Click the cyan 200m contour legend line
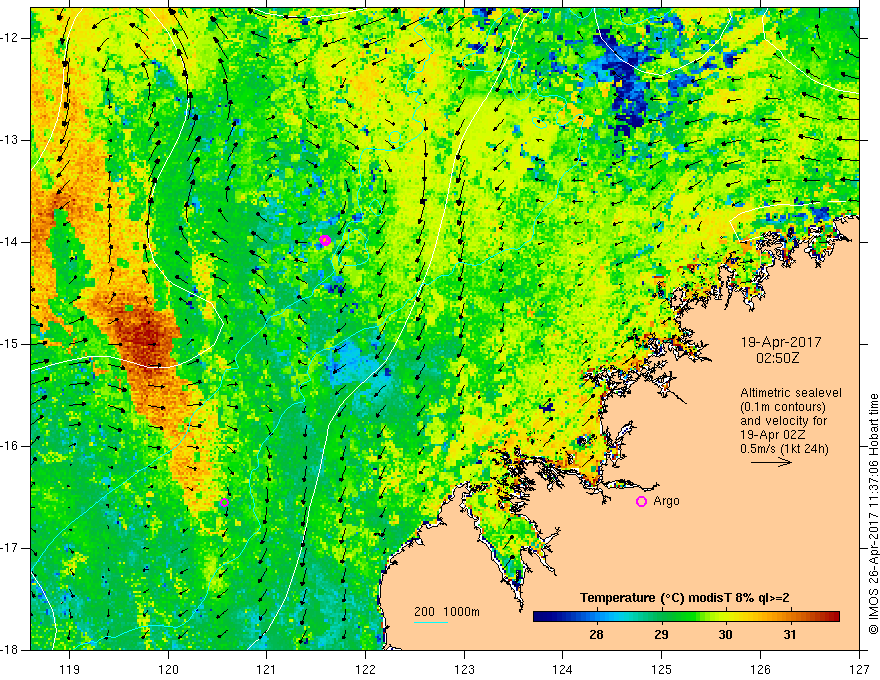This screenshot has height=680, width=880. [430, 622]
